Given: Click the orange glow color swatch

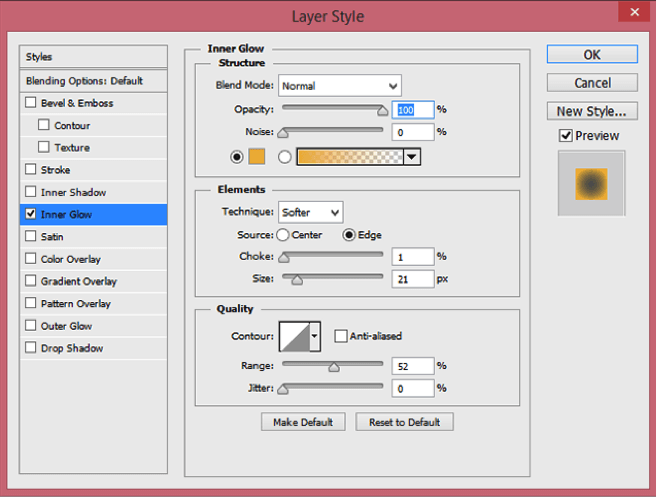Looking at the screenshot, I should [257, 157].
